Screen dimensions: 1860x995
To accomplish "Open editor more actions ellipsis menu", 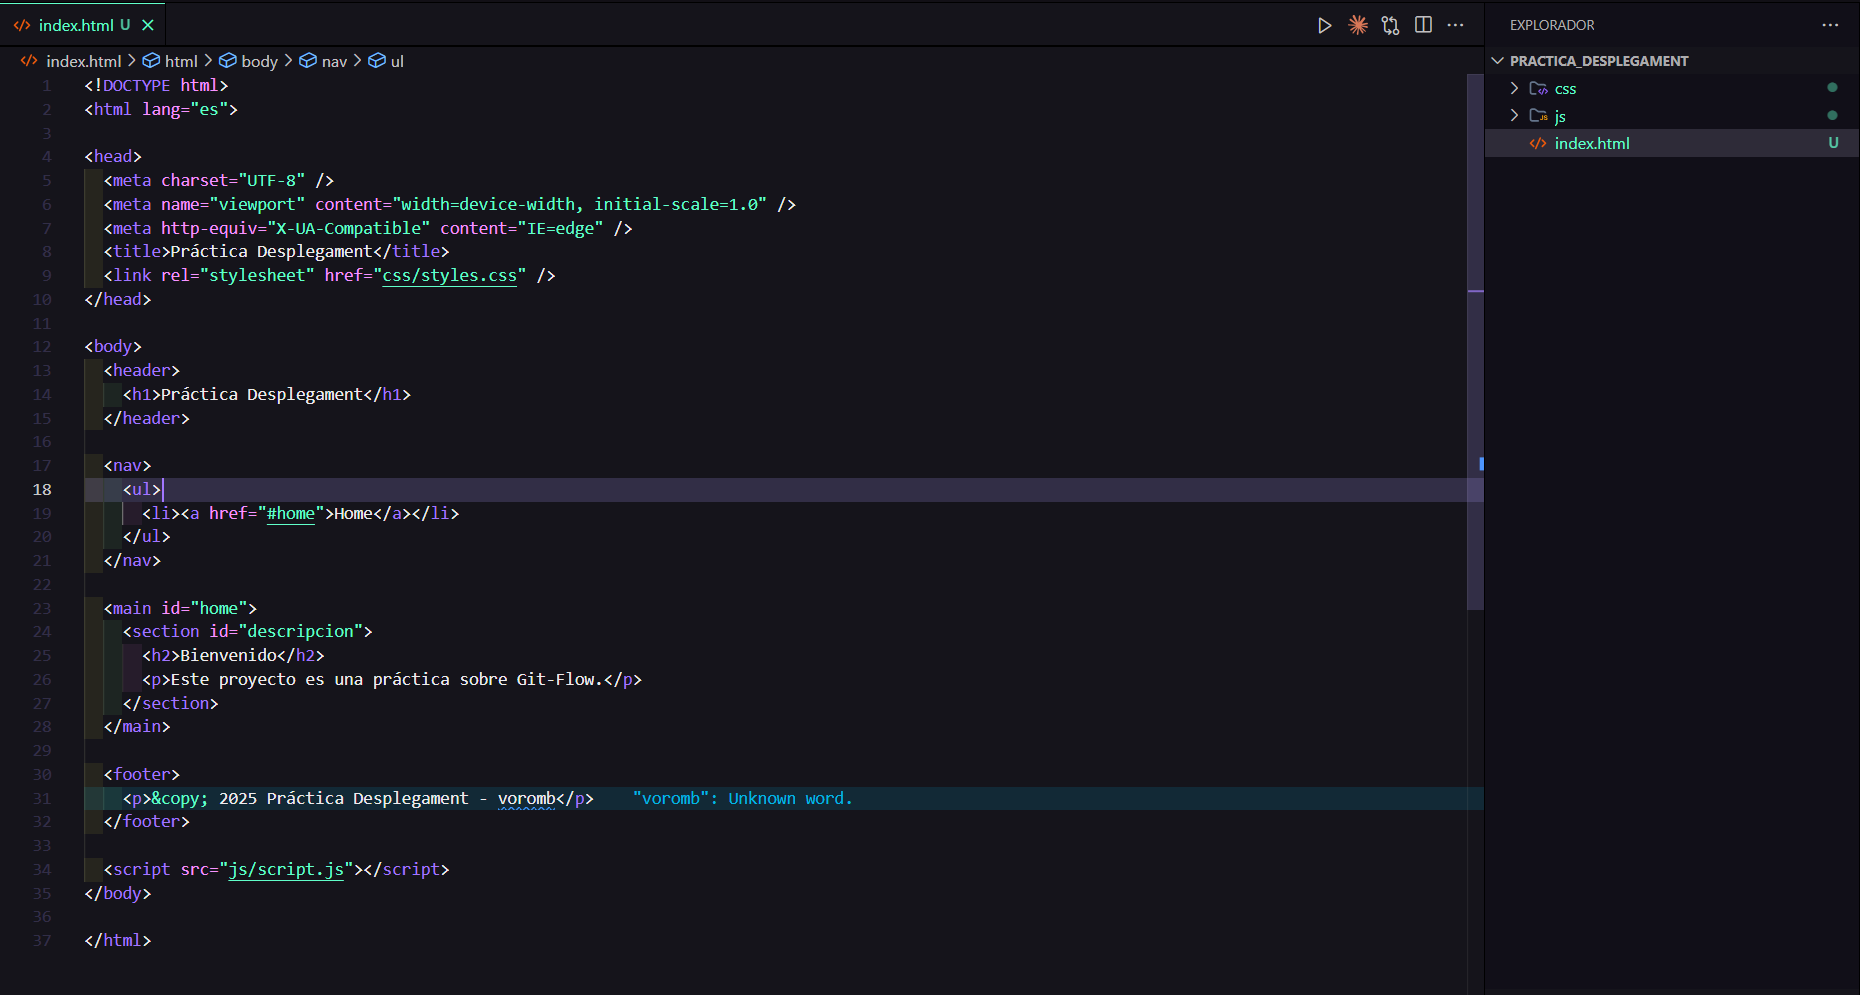I will tap(1455, 25).
